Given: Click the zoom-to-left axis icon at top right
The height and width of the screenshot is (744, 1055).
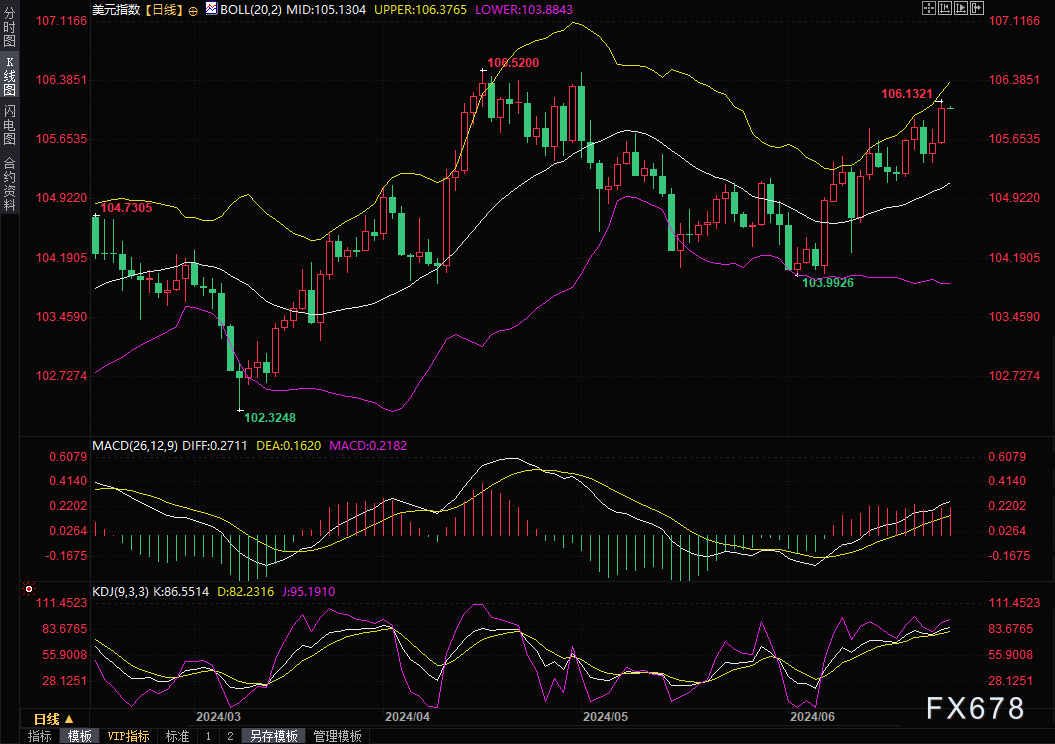Looking at the screenshot, I should click(x=945, y=8).
